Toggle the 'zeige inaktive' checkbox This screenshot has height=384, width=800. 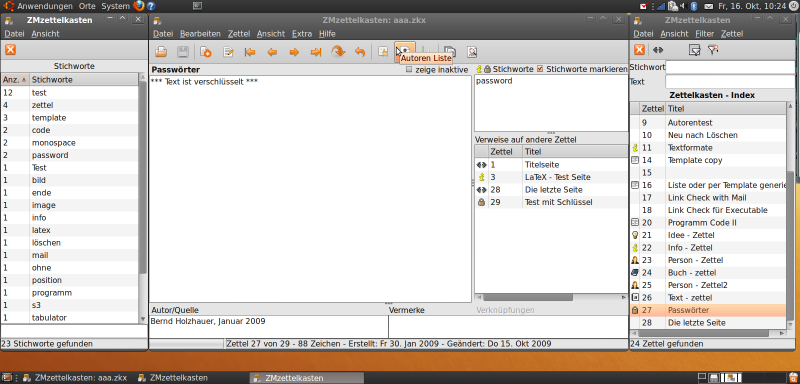coord(409,69)
